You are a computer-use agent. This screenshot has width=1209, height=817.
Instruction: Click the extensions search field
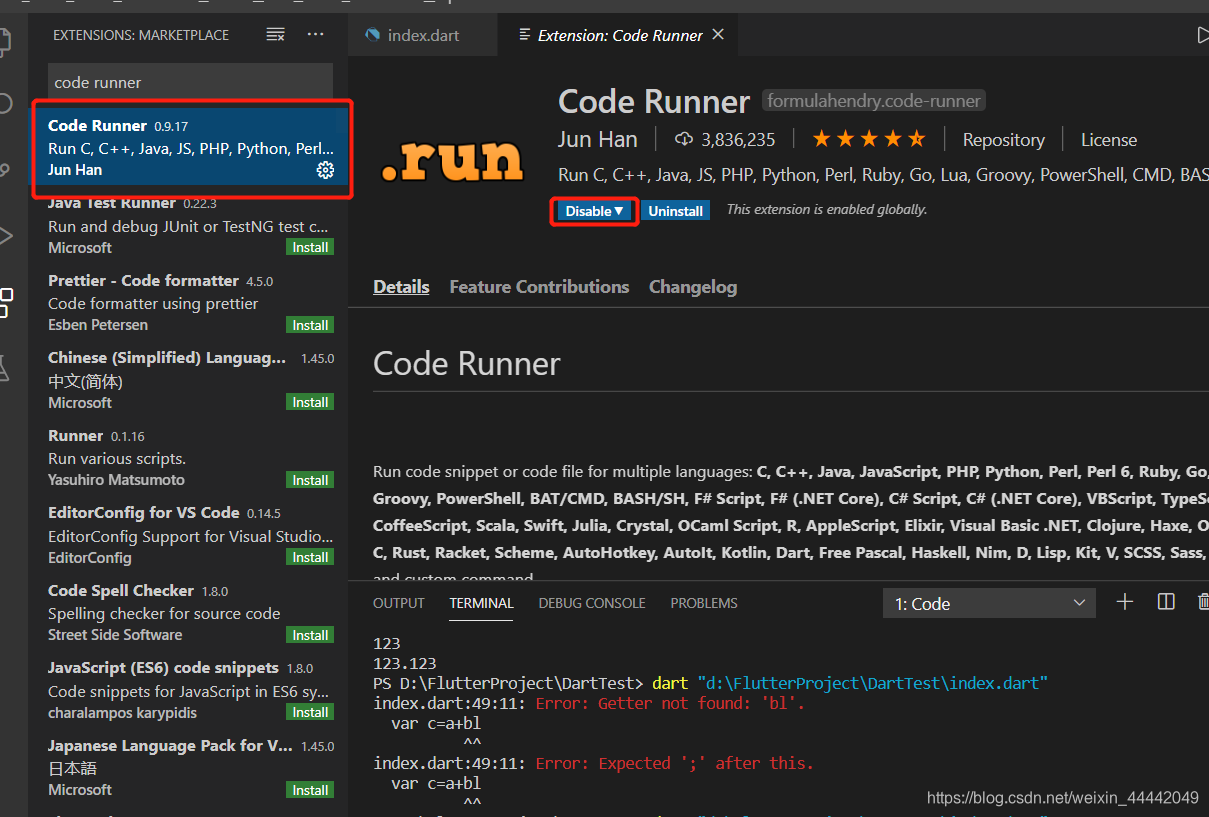pos(190,82)
